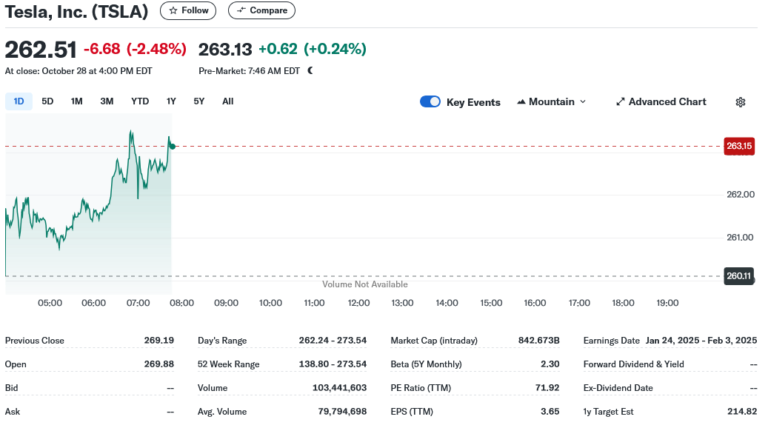Show the 1Y chart range
The width and height of the screenshot is (768, 428).
coord(171,101)
